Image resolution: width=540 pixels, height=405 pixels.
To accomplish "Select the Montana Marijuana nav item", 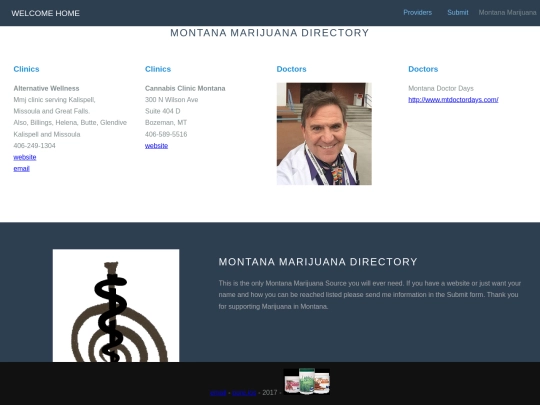I will coord(507,12).
